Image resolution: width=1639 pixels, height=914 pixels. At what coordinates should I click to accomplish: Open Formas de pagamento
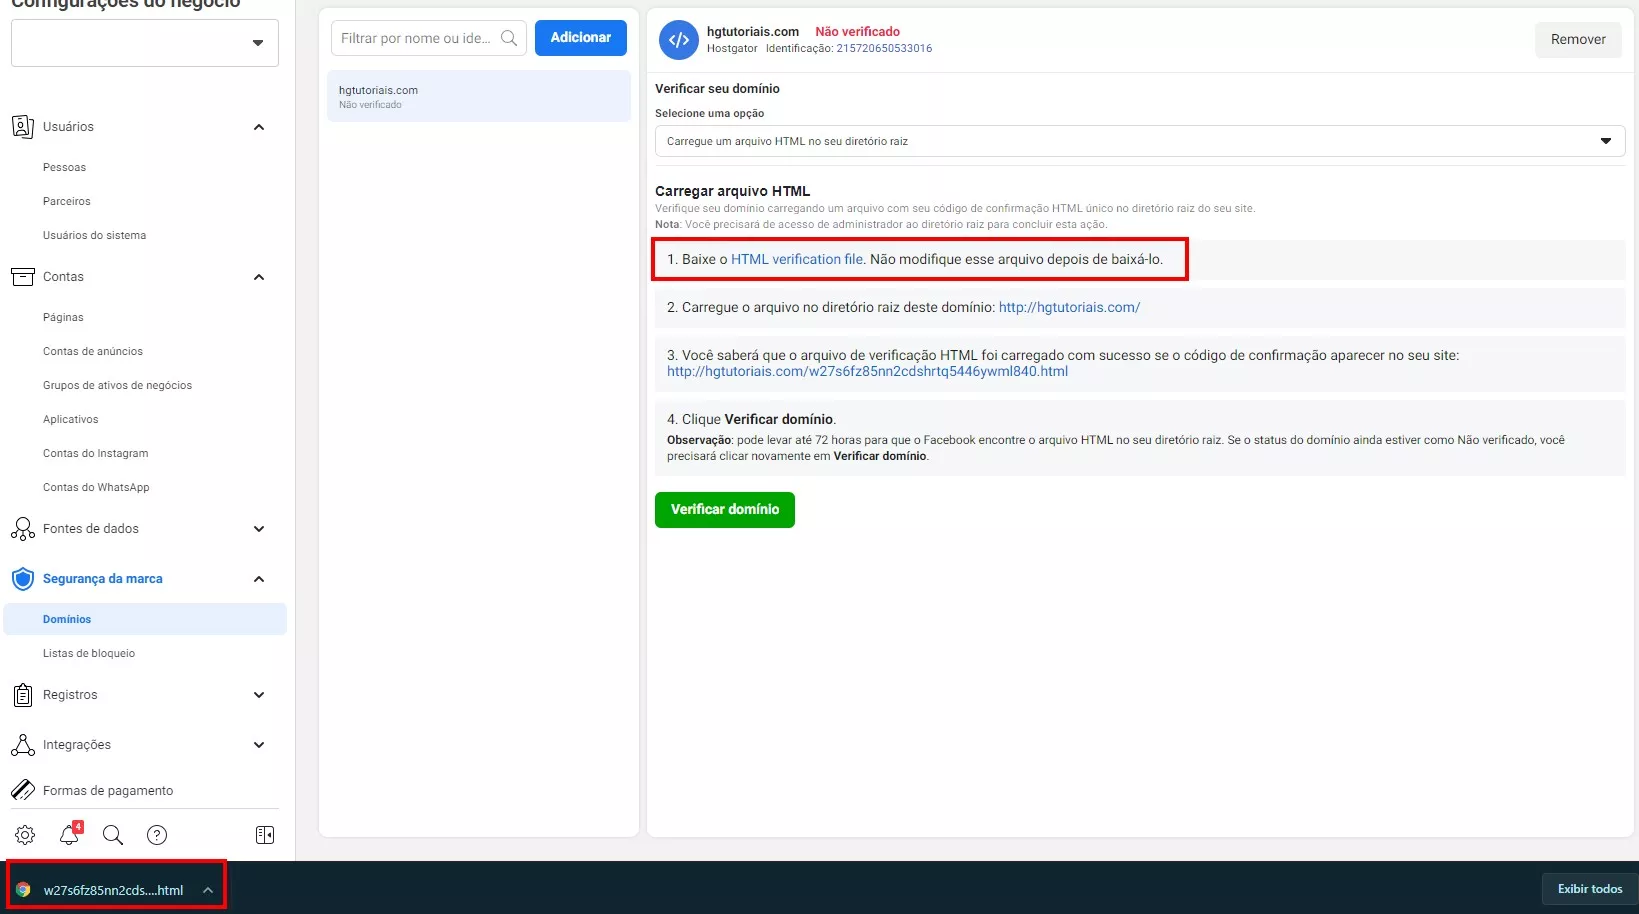pyautogui.click(x=108, y=790)
